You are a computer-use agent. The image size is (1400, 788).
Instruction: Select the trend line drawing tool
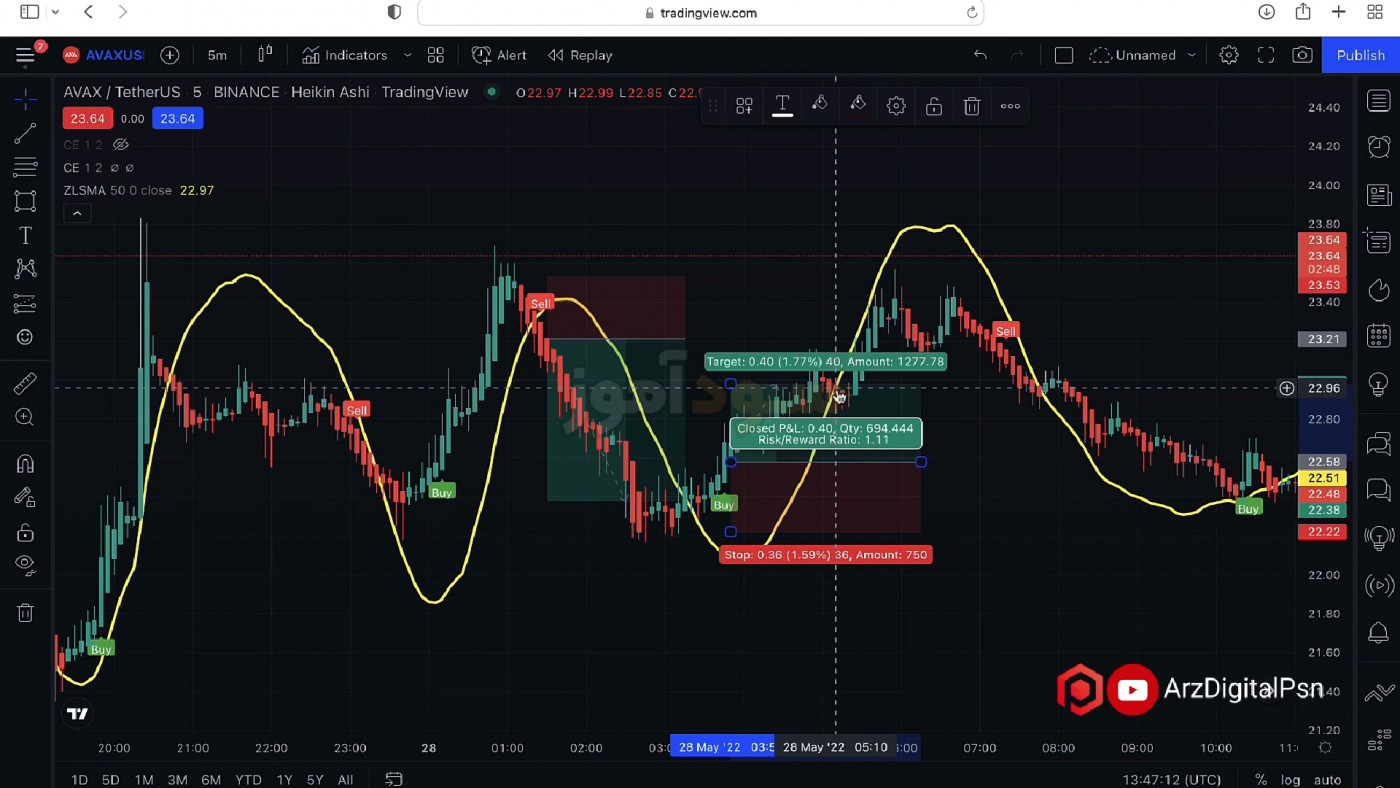(x=25, y=133)
